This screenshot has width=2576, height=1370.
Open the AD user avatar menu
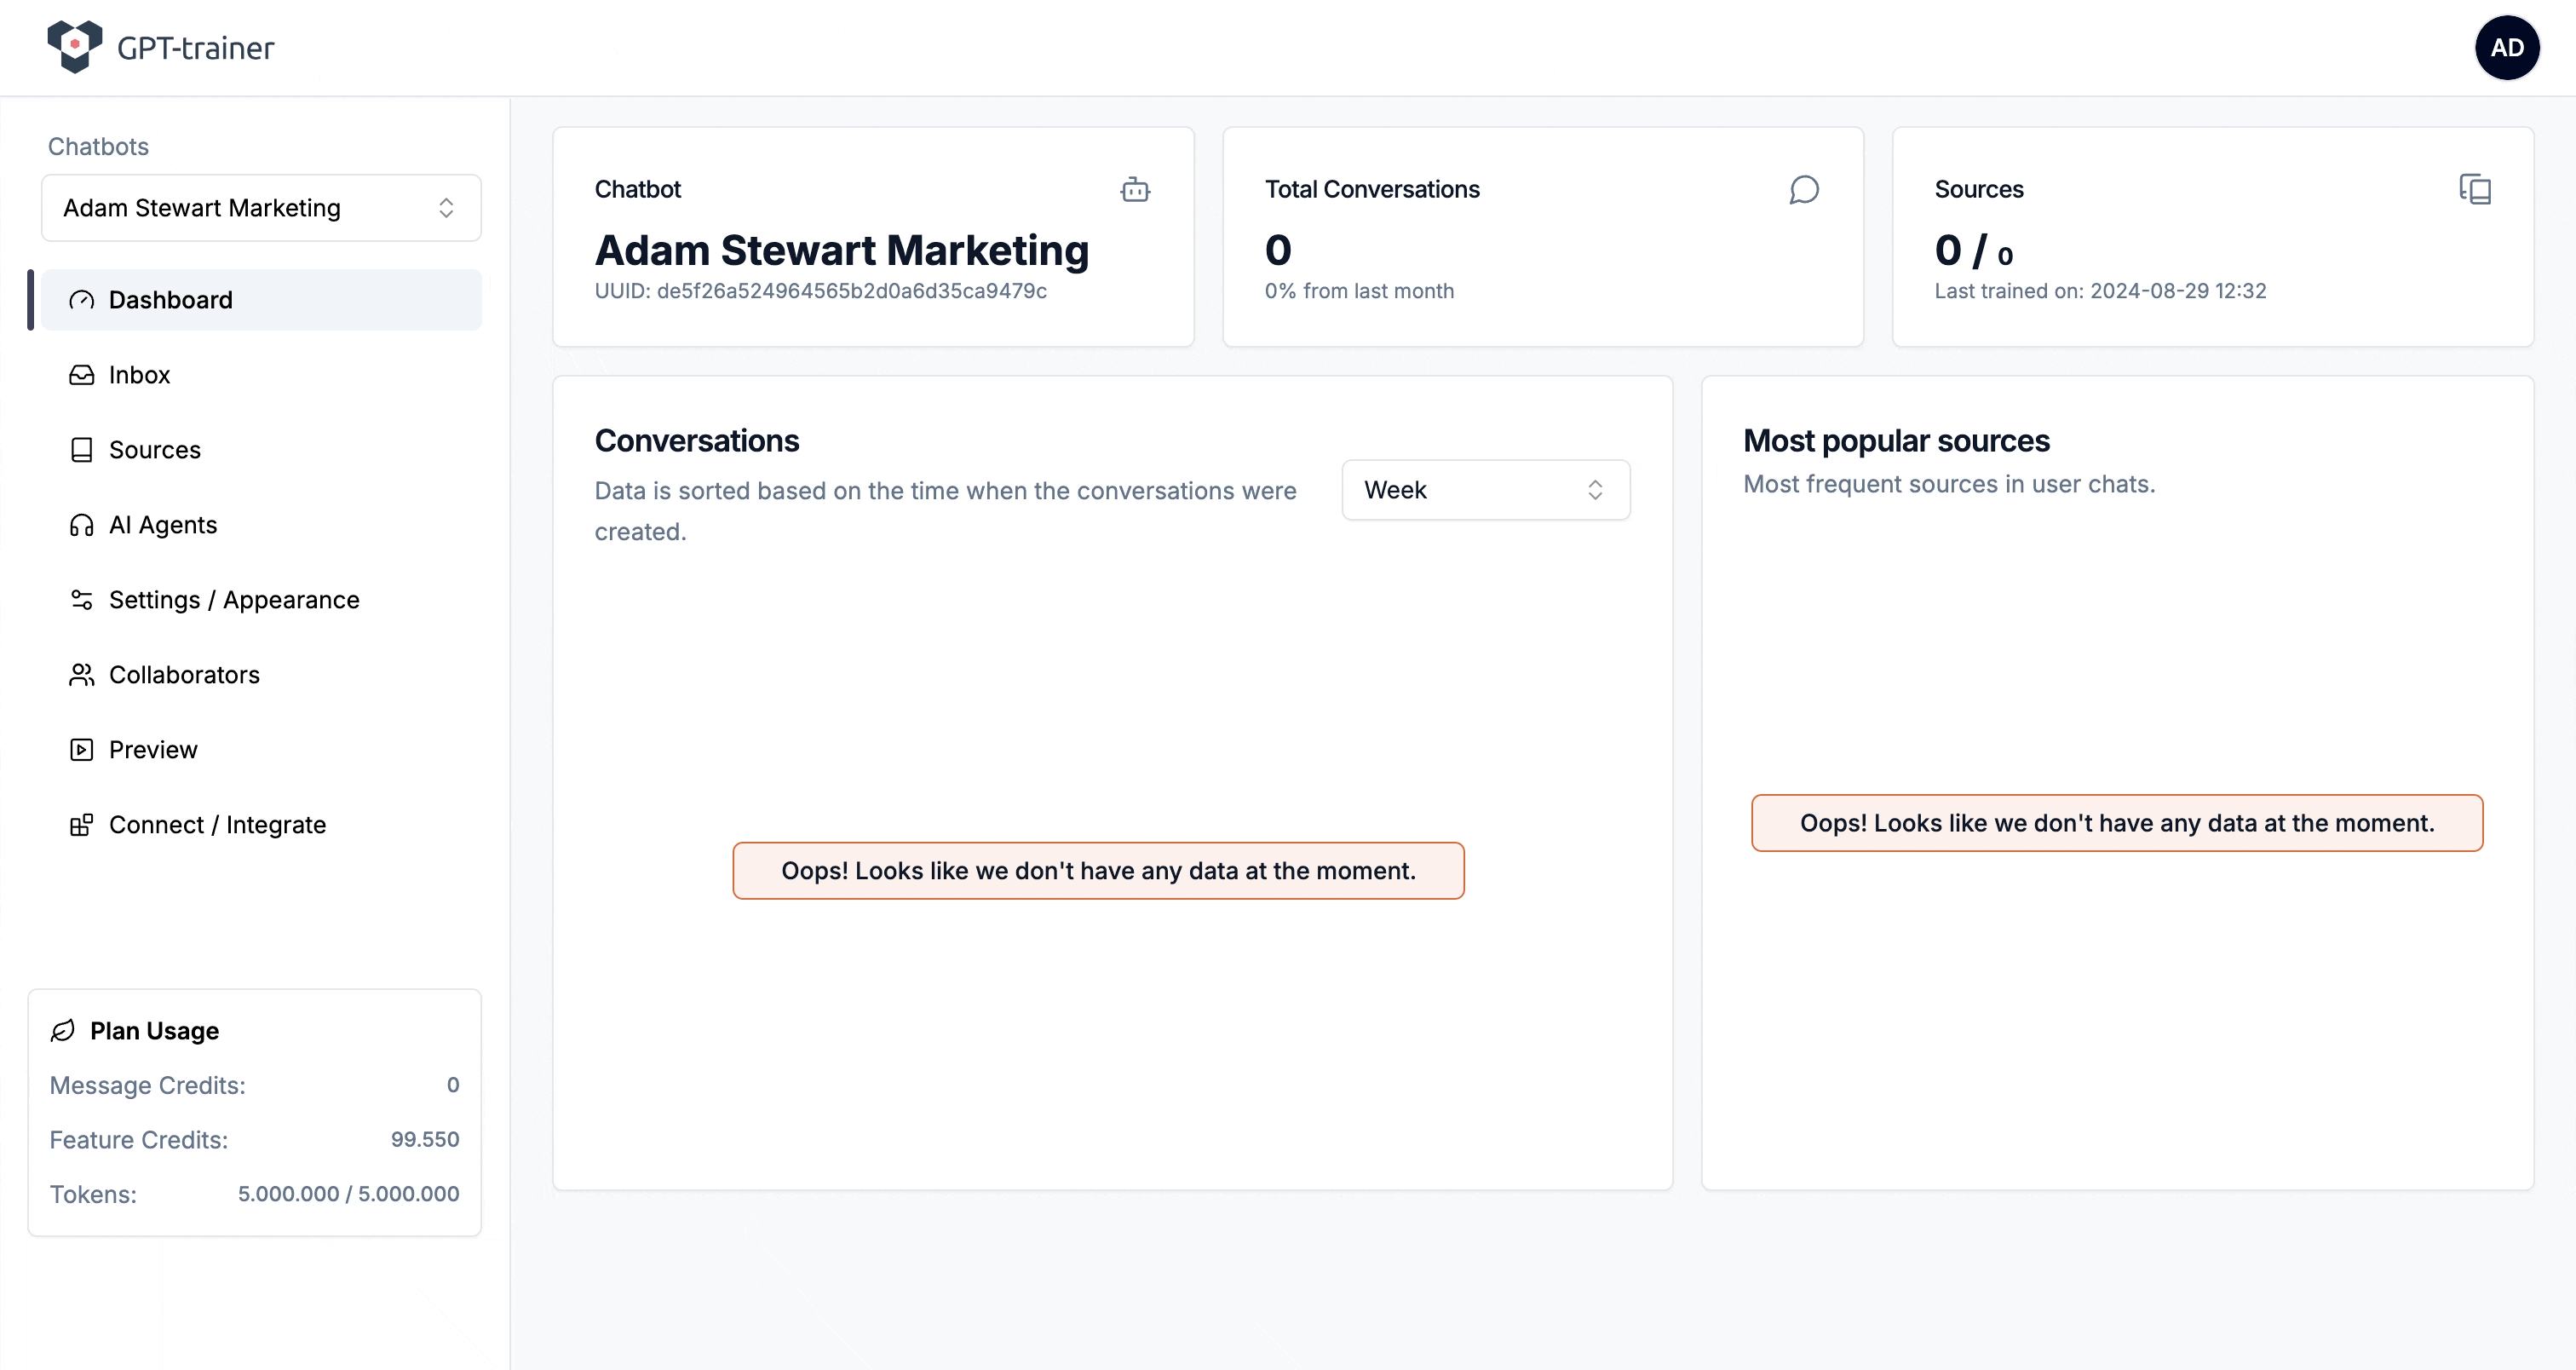pos(2506,47)
